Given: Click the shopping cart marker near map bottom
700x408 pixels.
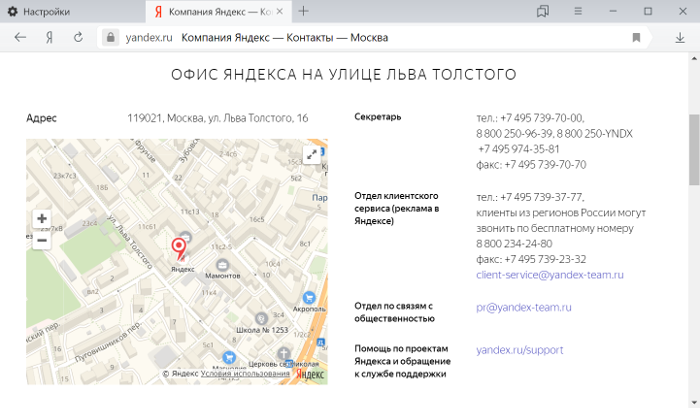Looking at the screenshot, I should click(x=229, y=357).
